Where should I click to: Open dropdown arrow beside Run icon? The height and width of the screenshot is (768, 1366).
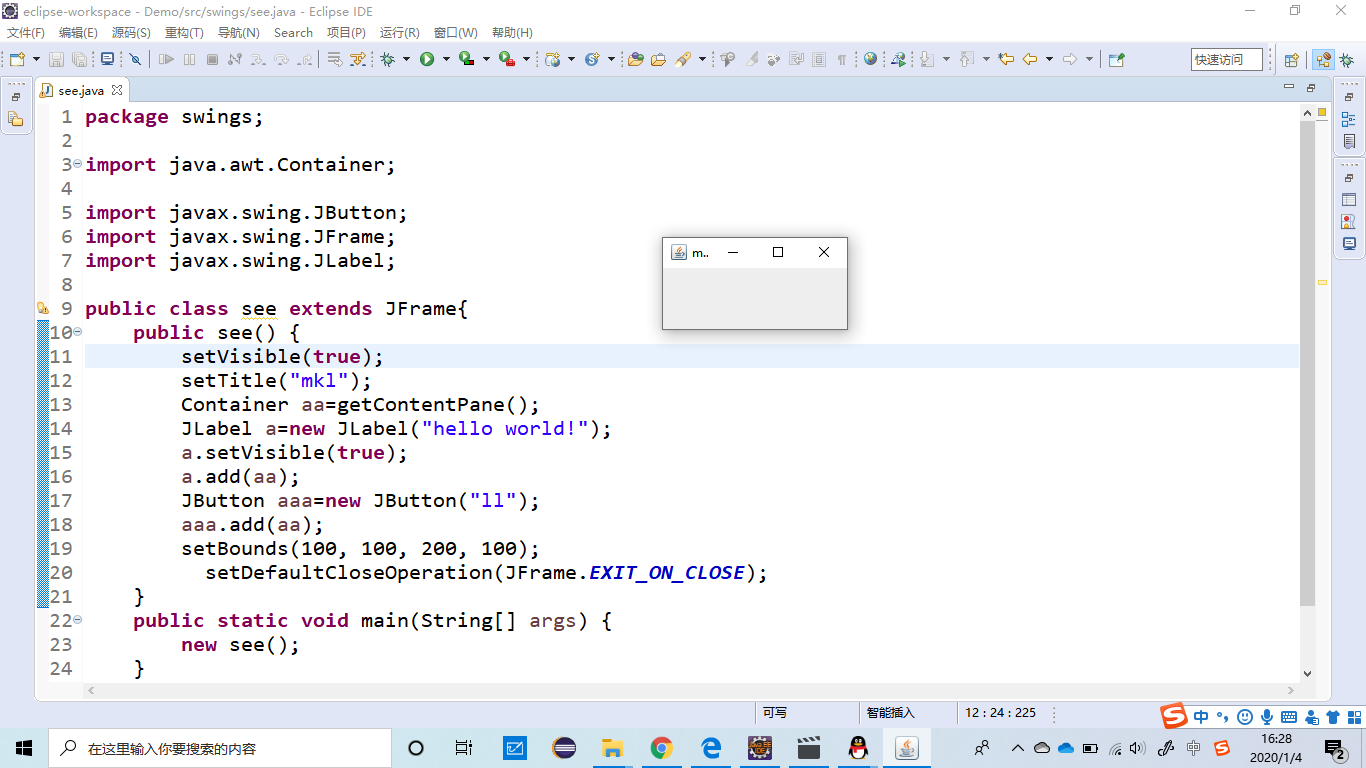point(446,59)
